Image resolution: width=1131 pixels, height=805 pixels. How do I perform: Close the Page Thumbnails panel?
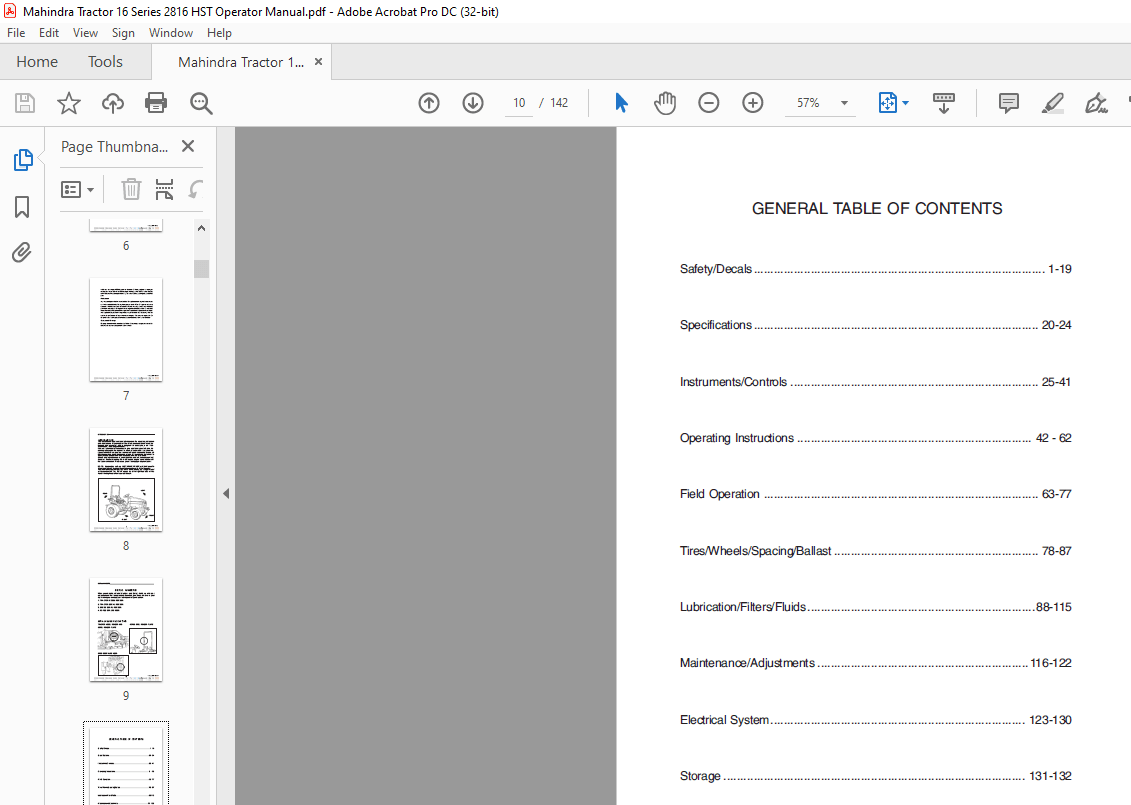coord(187,146)
